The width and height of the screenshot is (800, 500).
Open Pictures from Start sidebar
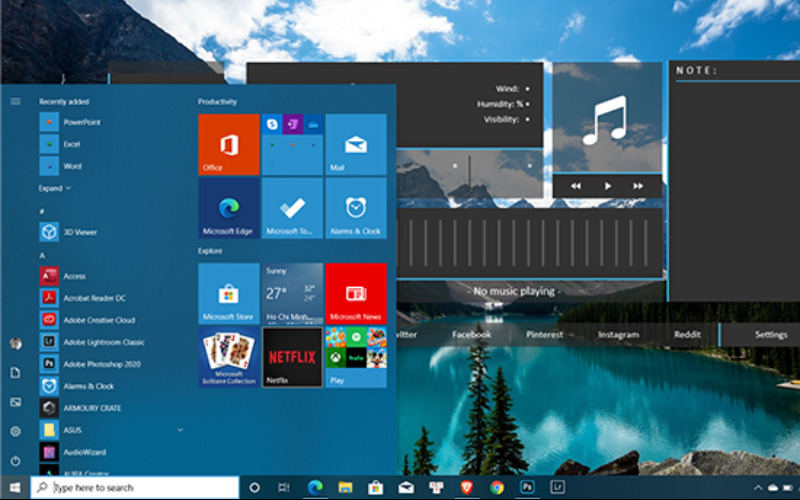[15, 402]
